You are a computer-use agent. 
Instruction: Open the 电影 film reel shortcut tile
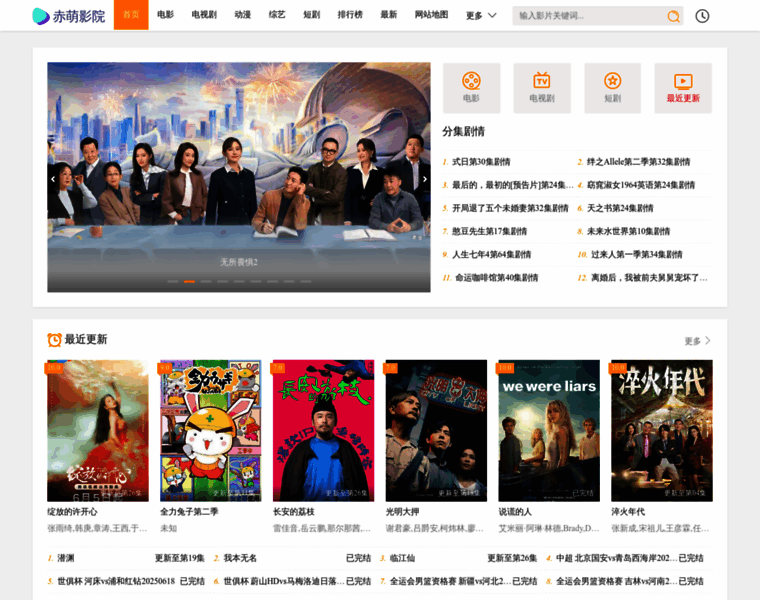[x=471, y=88]
